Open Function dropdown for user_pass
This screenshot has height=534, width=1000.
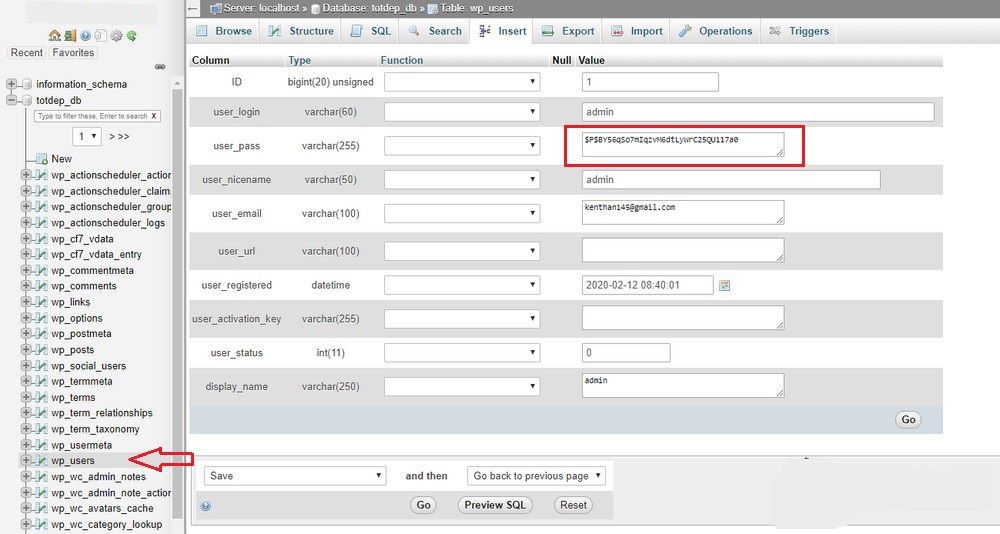click(462, 145)
